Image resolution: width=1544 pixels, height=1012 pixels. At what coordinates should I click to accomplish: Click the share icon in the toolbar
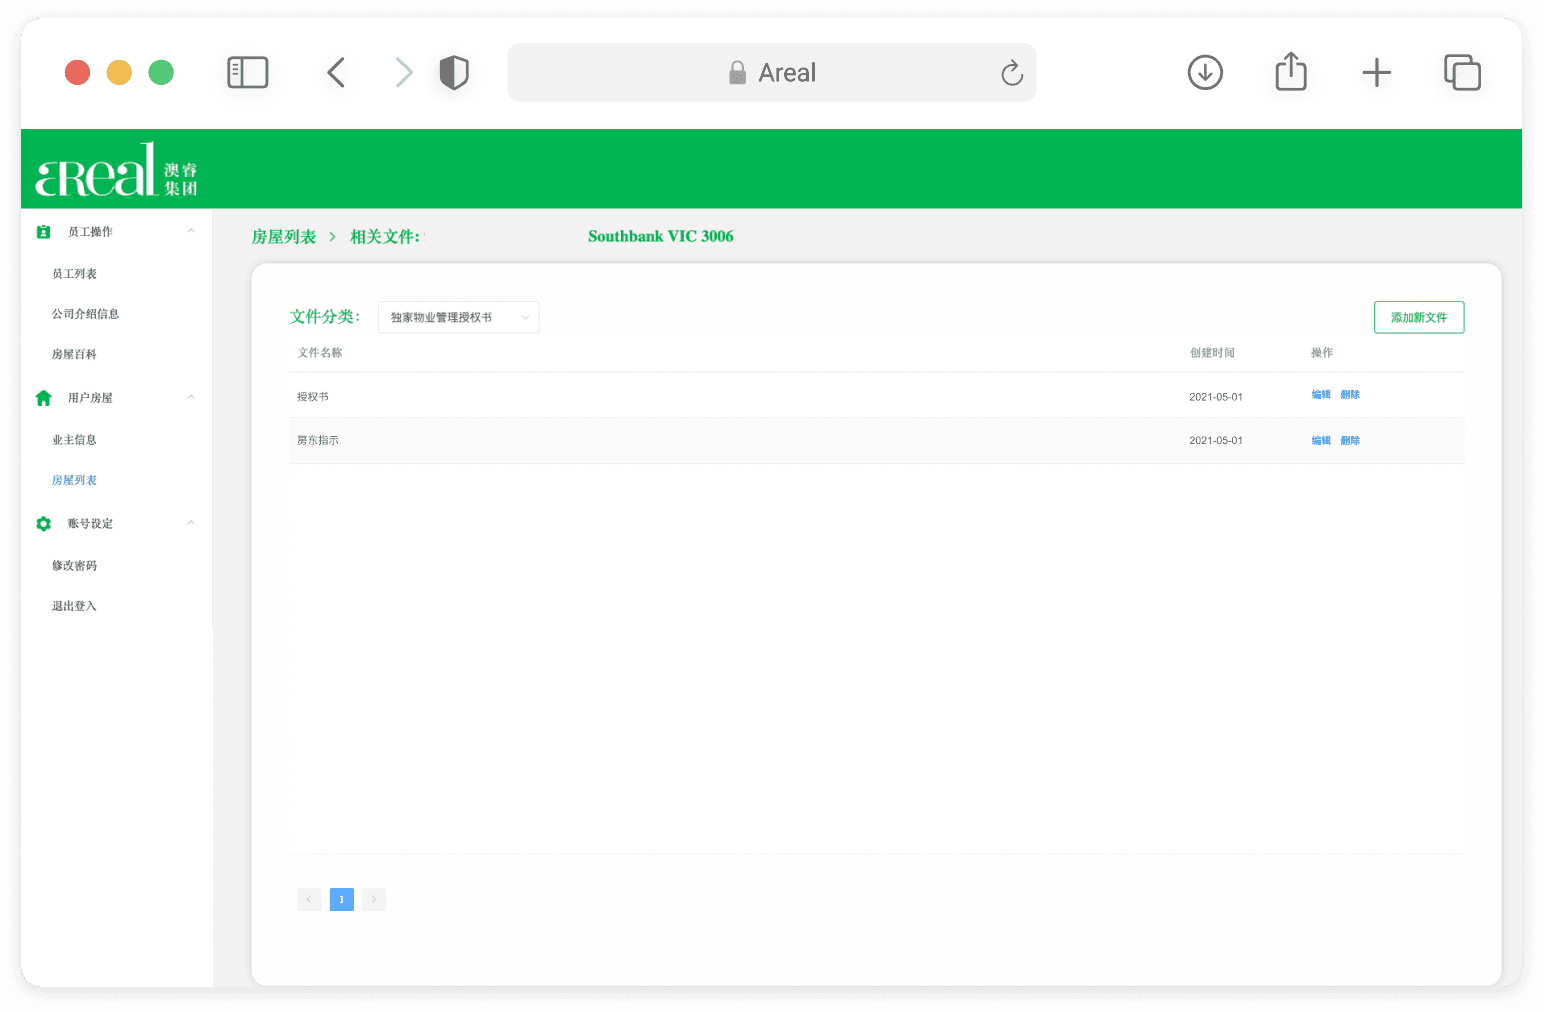coord(1291,72)
